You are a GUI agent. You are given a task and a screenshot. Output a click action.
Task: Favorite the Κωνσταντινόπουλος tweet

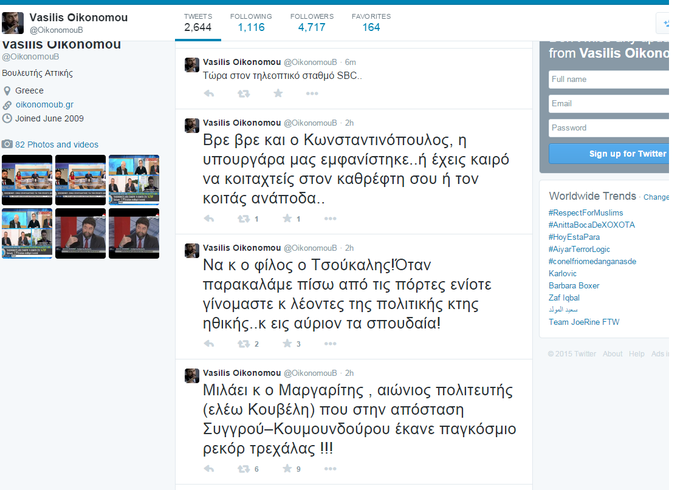click(287, 218)
